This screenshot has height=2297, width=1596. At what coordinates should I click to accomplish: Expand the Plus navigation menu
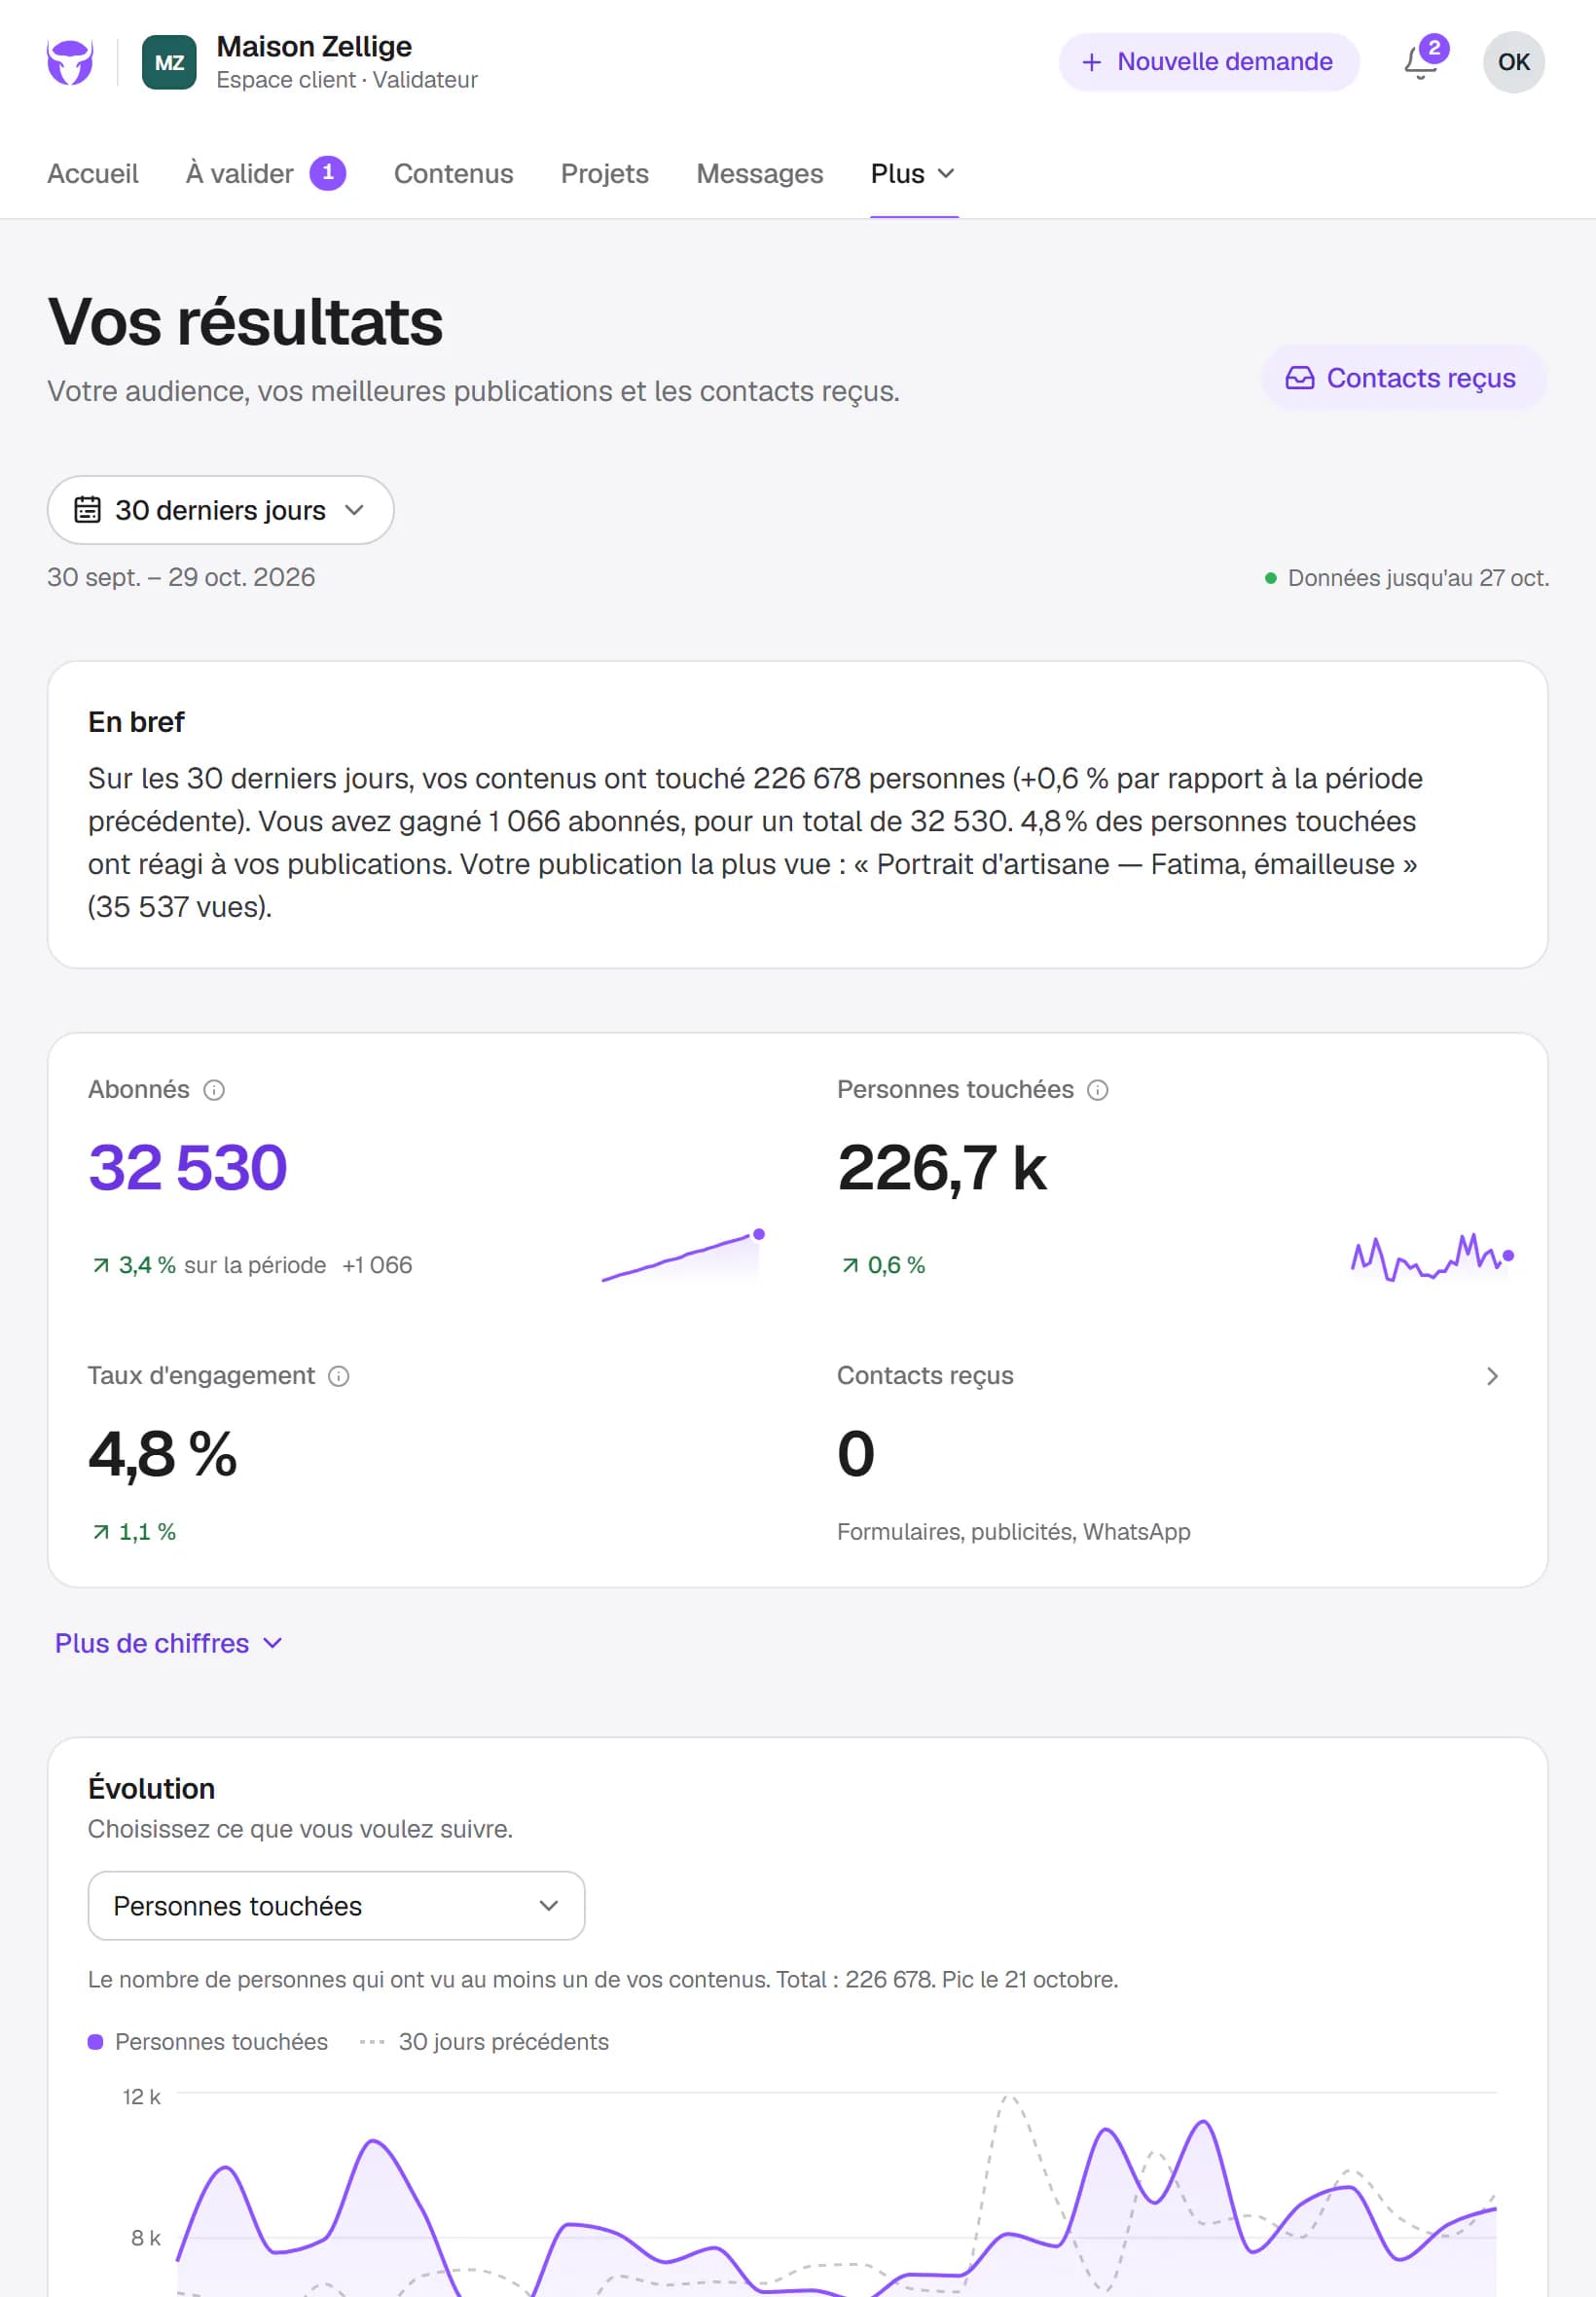913,174
